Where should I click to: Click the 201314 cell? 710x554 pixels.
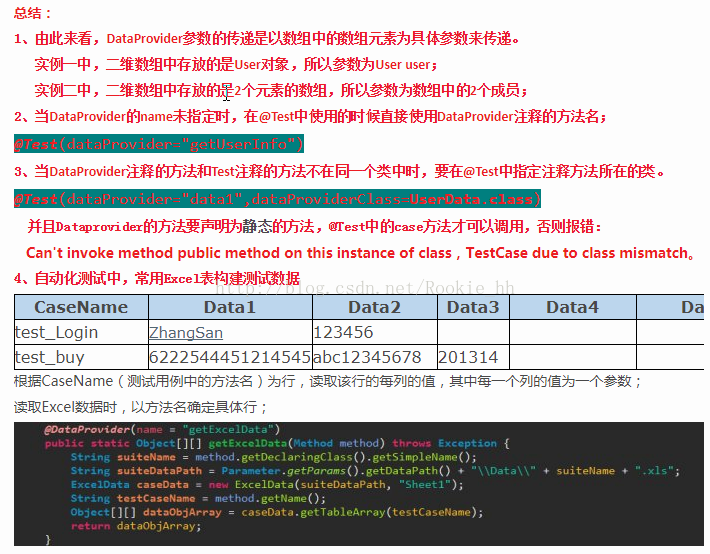pos(473,357)
